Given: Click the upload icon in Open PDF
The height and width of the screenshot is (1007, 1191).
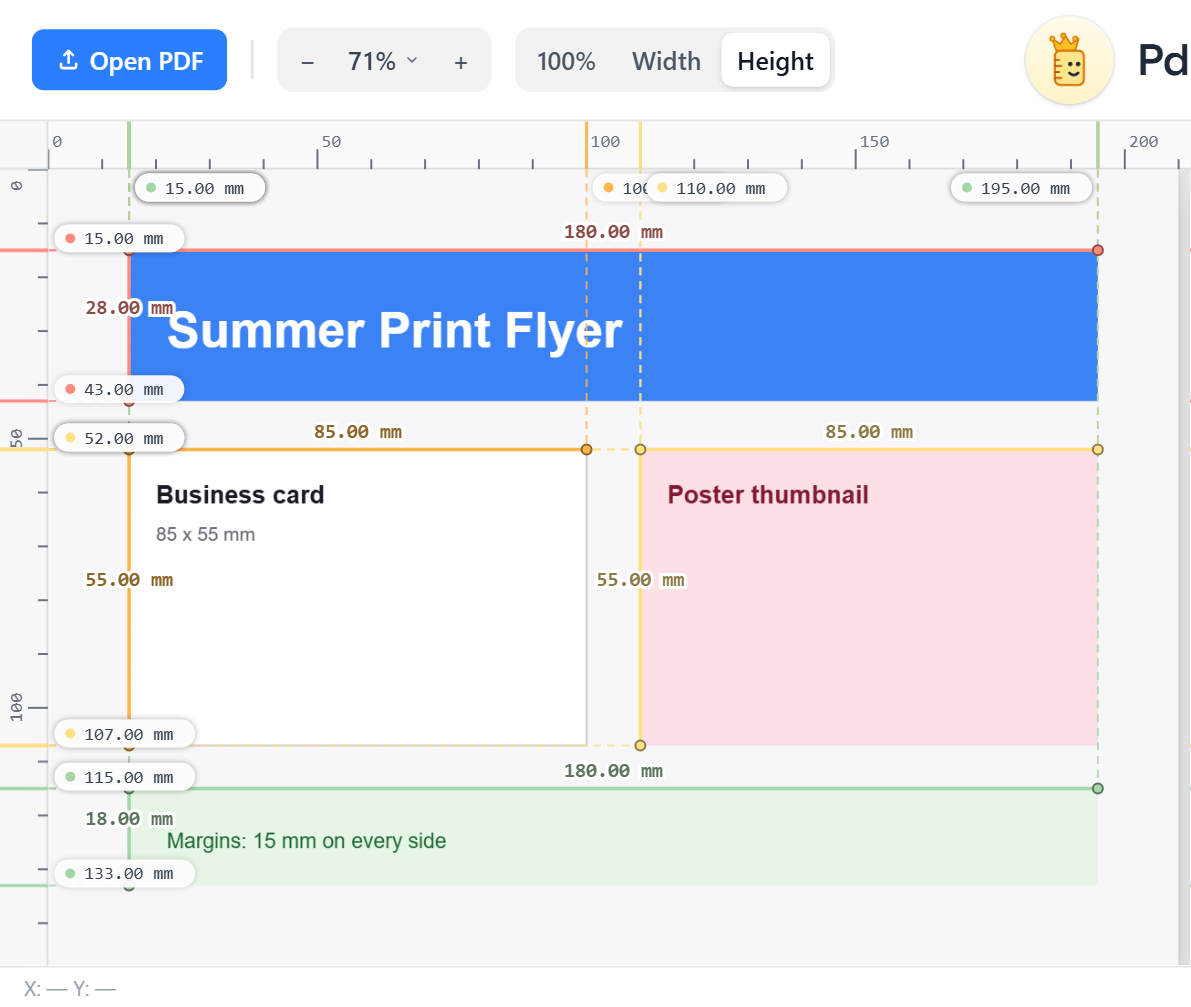Looking at the screenshot, I should tap(68, 59).
